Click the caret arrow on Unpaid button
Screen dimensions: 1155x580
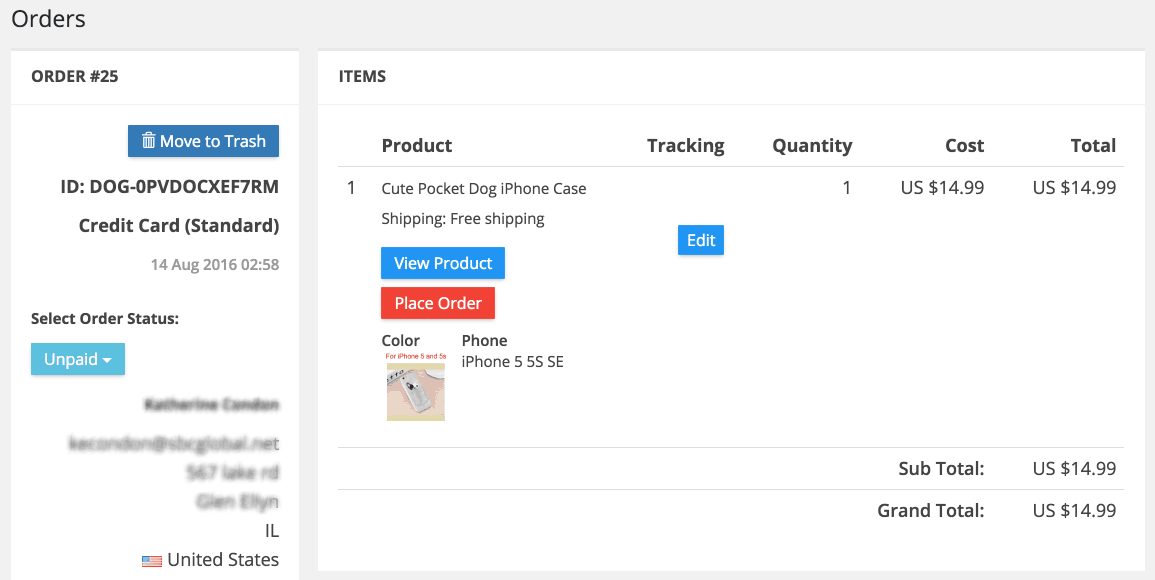pyautogui.click(x=107, y=360)
